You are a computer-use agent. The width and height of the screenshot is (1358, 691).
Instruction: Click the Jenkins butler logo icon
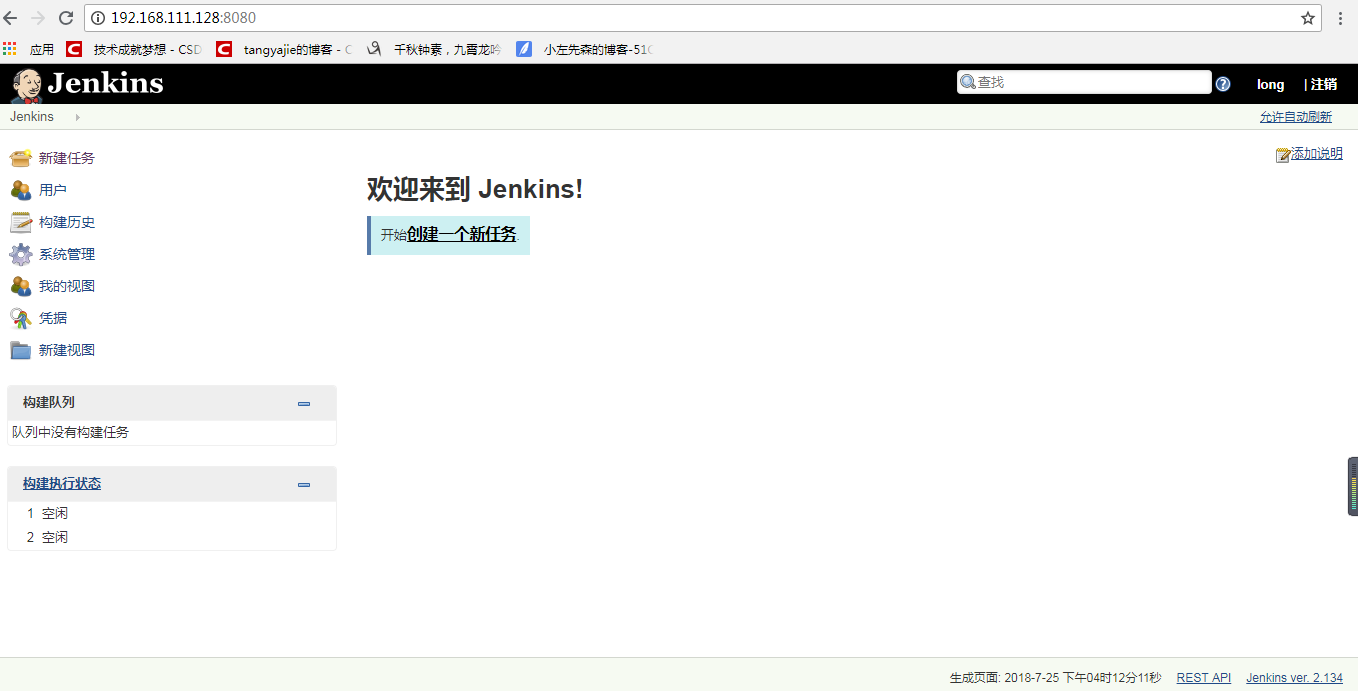(27, 85)
